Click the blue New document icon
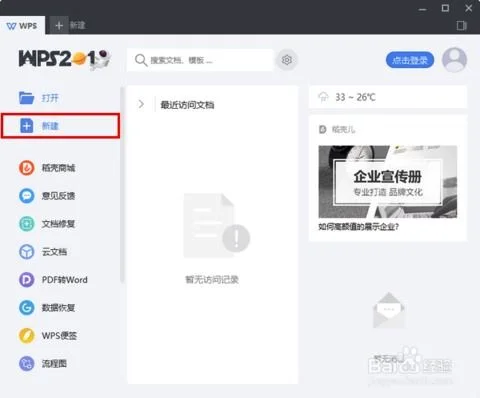The image size is (480, 398). click(x=27, y=126)
